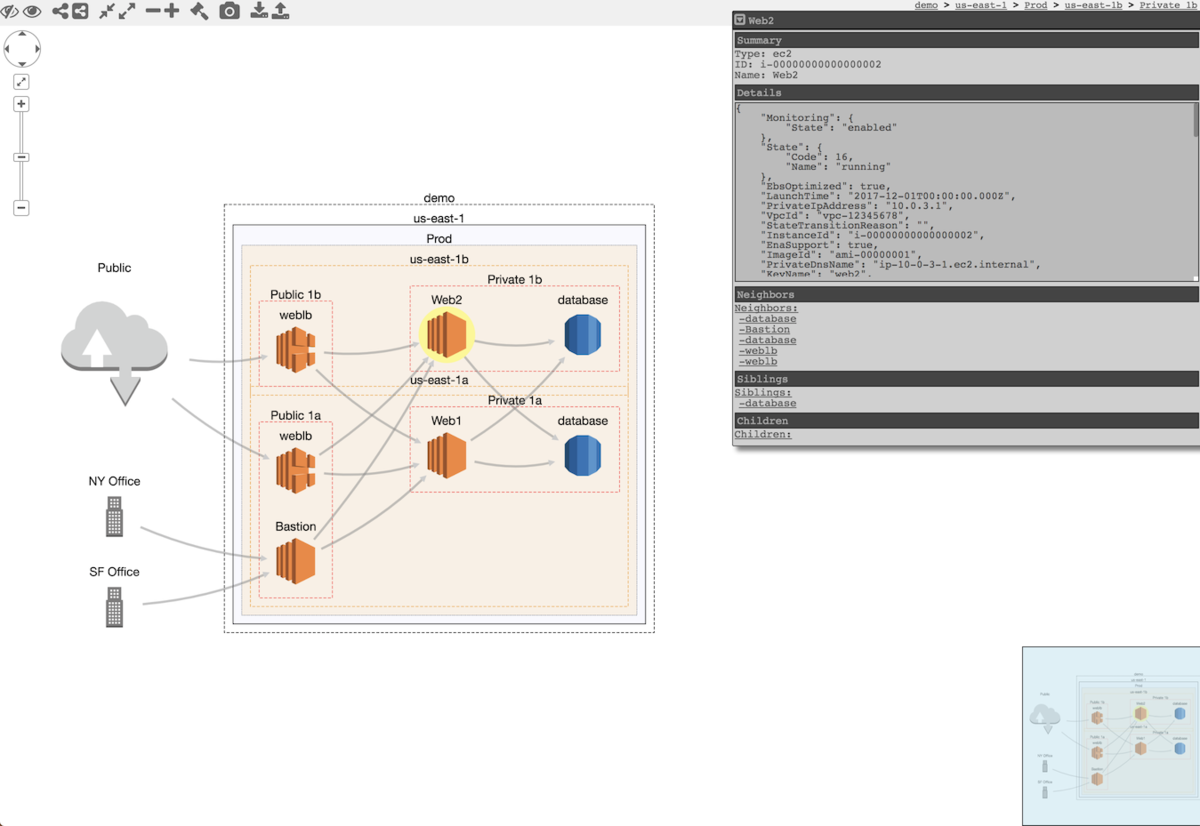Navigate to Prod in the breadcrumb
This screenshot has width=1200, height=826.
1035,4
